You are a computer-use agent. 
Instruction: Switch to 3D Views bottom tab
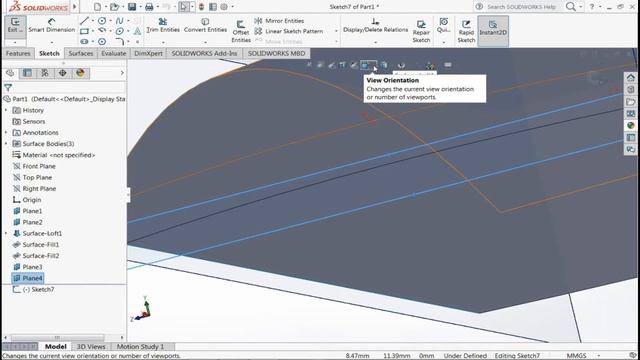(x=91, y=347)
